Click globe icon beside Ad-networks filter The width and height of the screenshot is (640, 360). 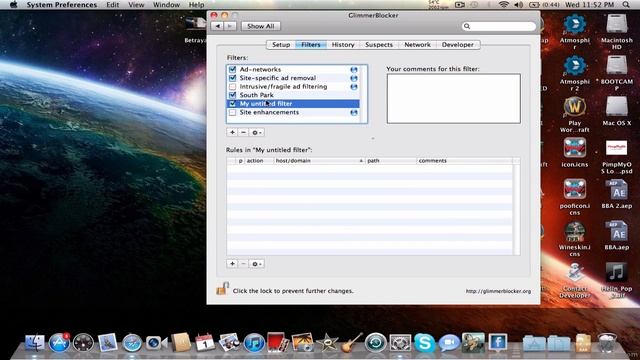[x=354, y=70]
